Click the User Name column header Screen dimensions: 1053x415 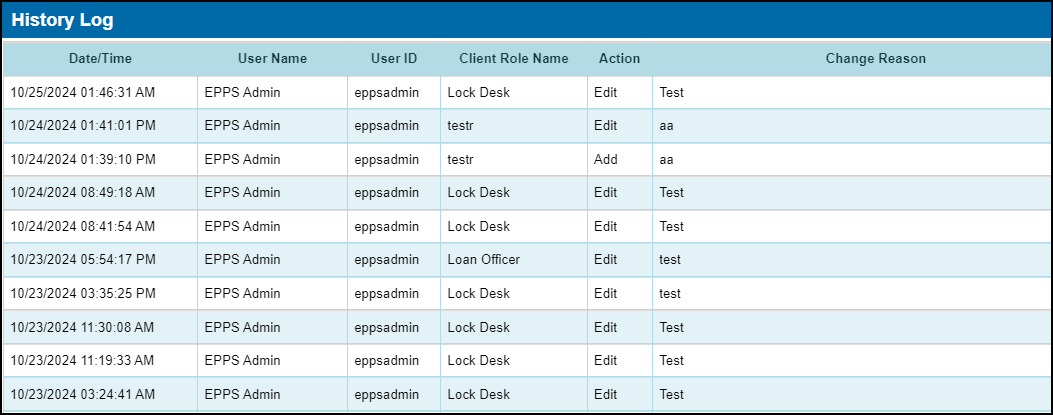click(272, 58)
